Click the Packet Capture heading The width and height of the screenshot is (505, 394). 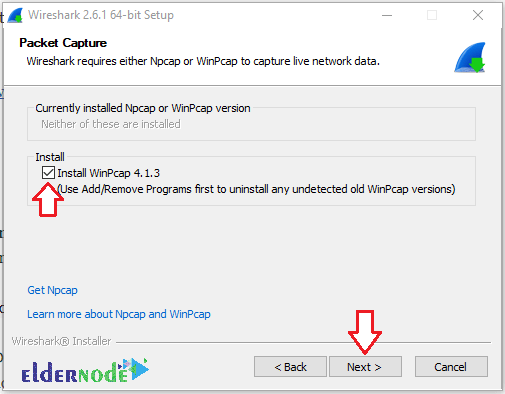(63, 43)
